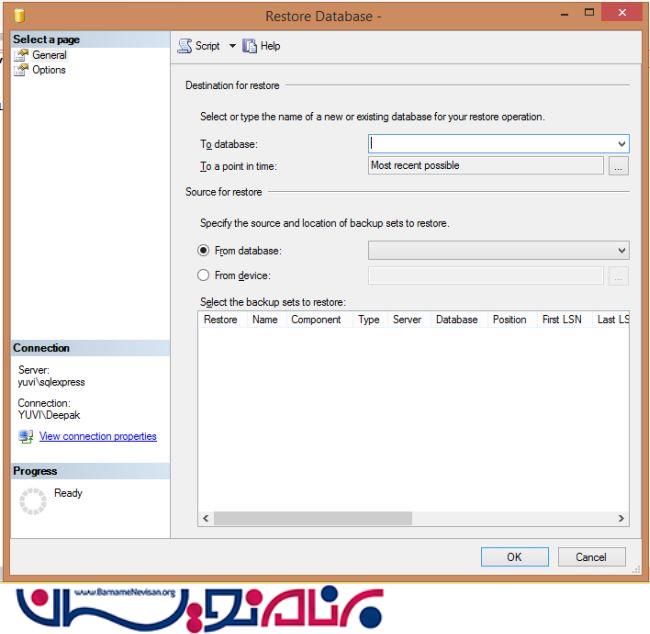Click the horizontal scrollbar right arrow

[621, 519]
